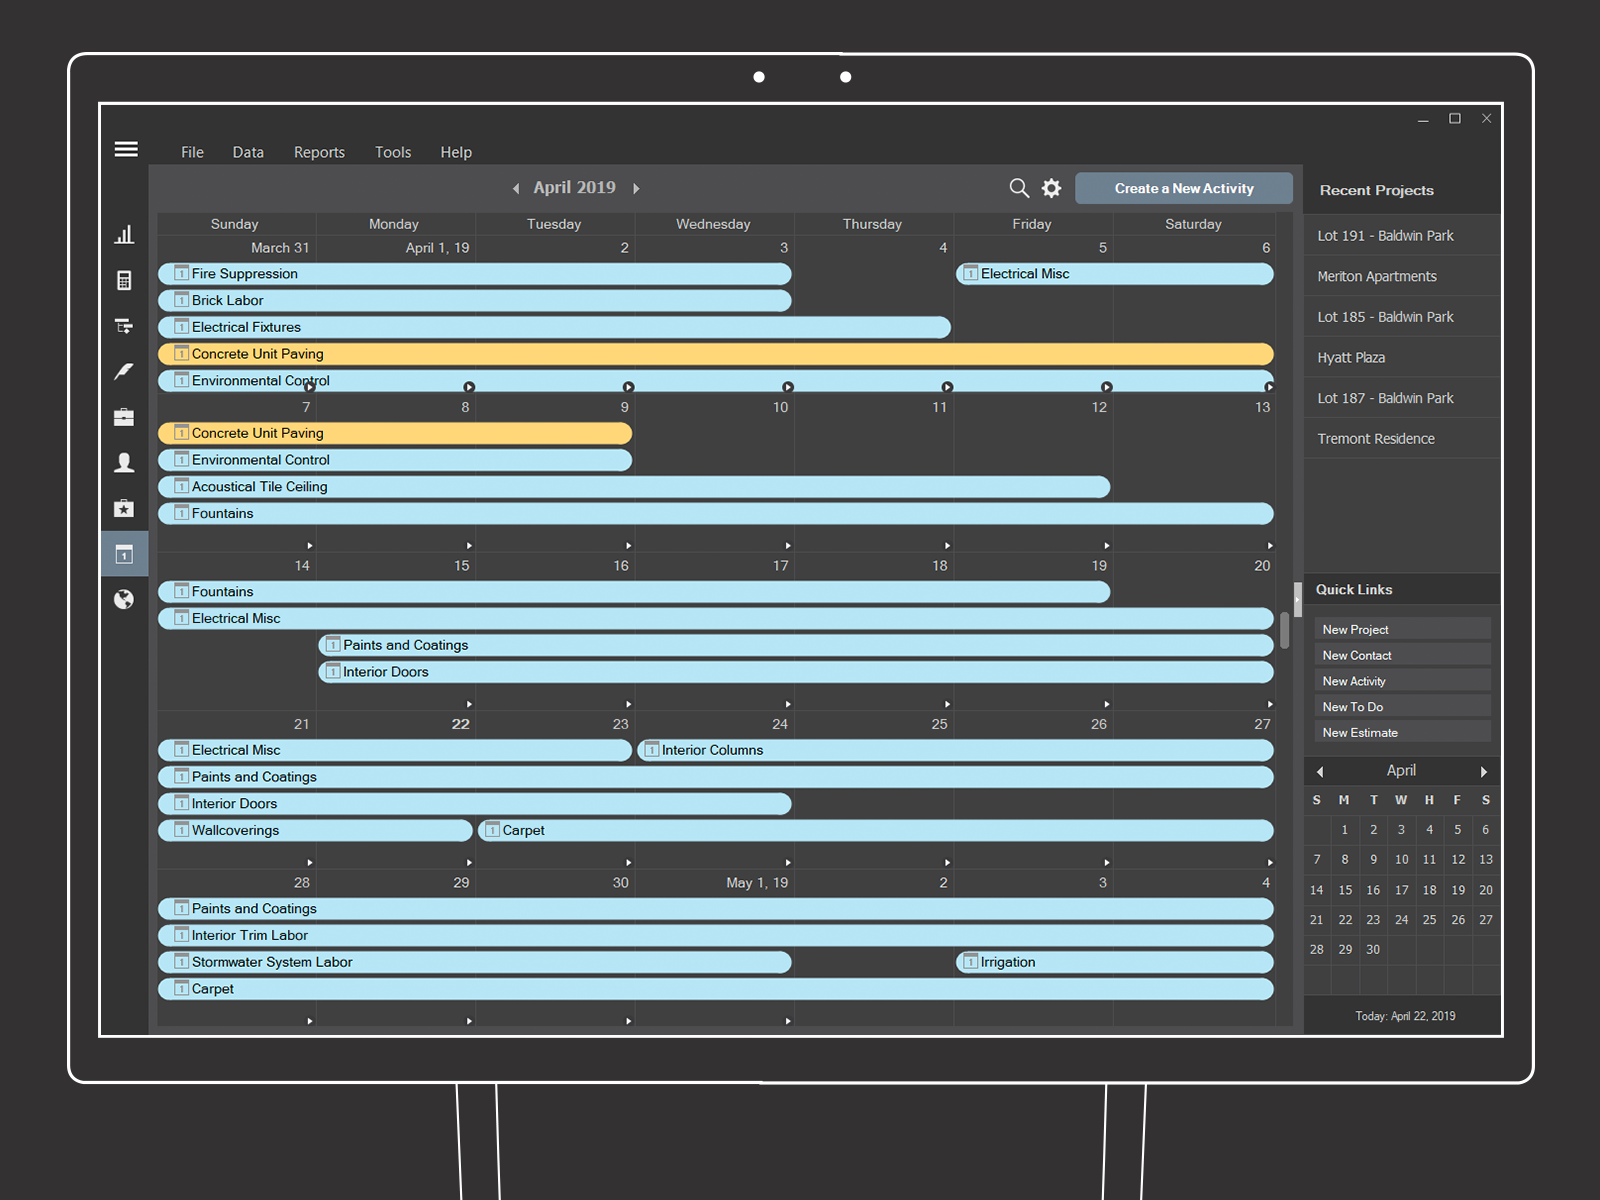
Task: Click New Estimate quick link
Action: pos(1403,732)
